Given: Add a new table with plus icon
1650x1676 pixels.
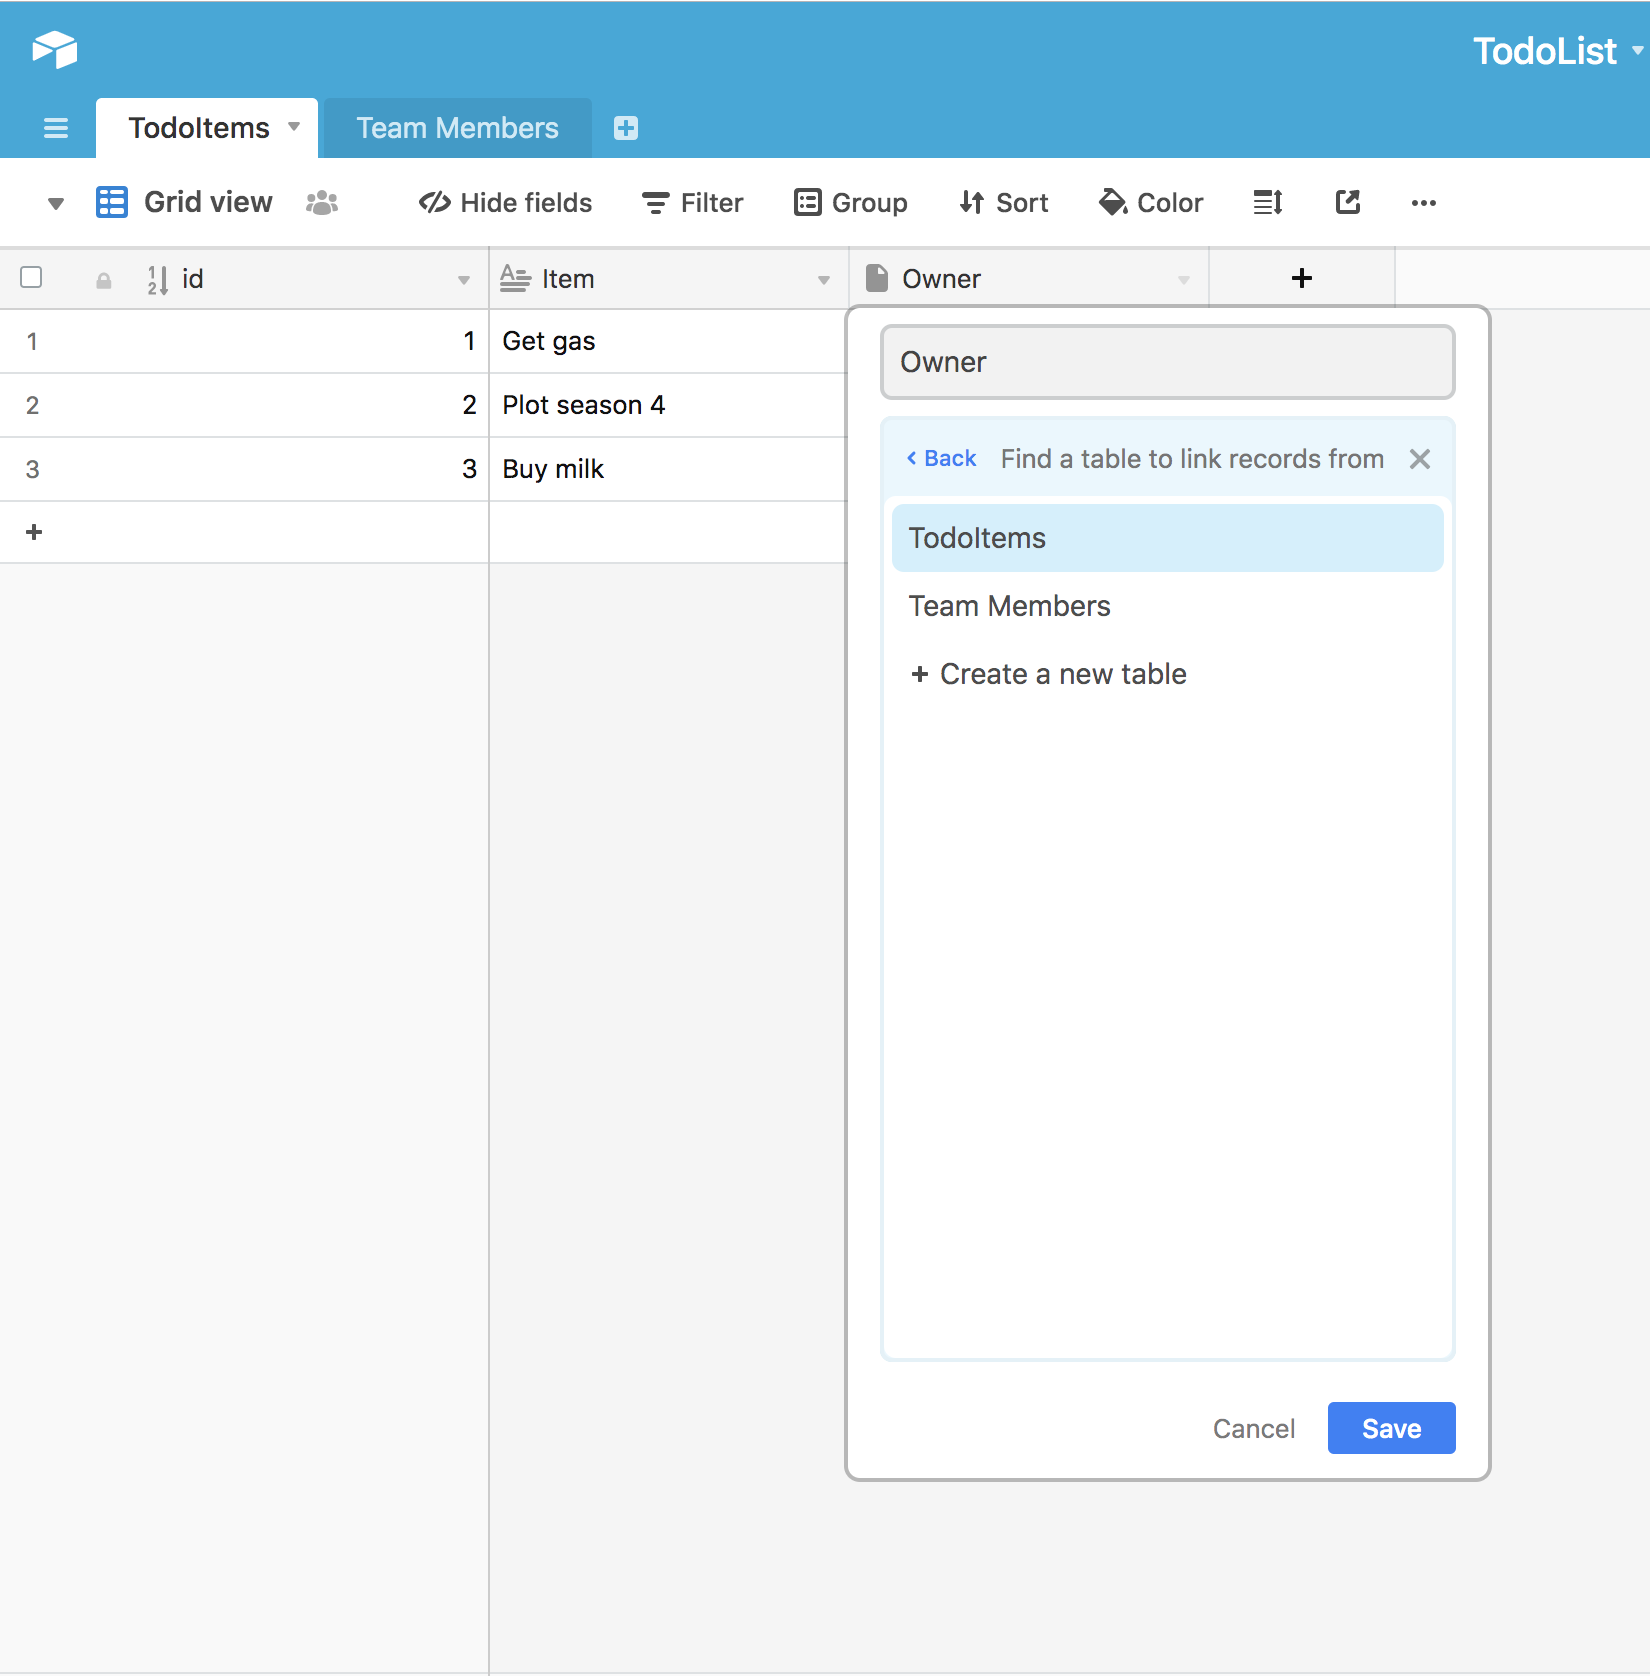Looking at the screenshot, I should pyautogui.click(x=626, y=128).
